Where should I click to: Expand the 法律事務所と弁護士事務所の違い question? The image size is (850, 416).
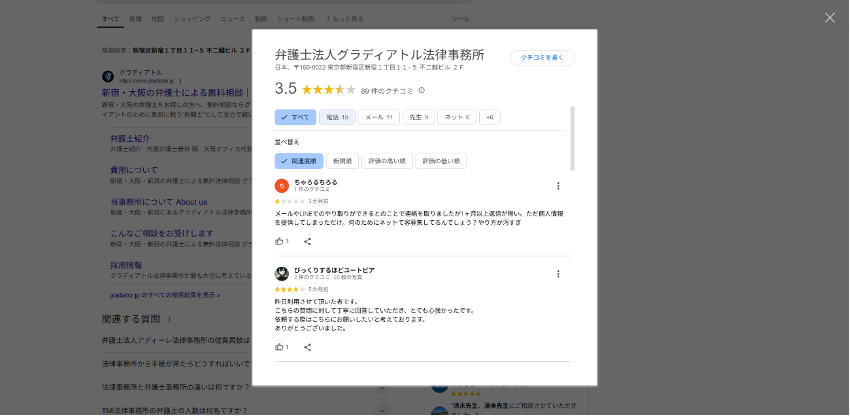coord(246,387)
